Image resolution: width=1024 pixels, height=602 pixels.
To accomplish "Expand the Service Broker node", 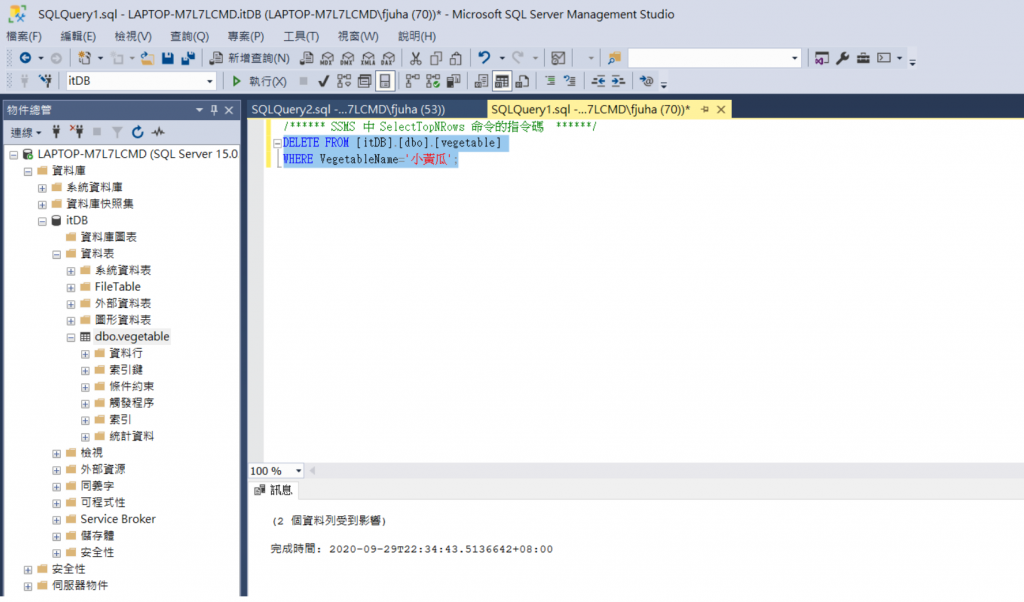I will coord(56,520).
